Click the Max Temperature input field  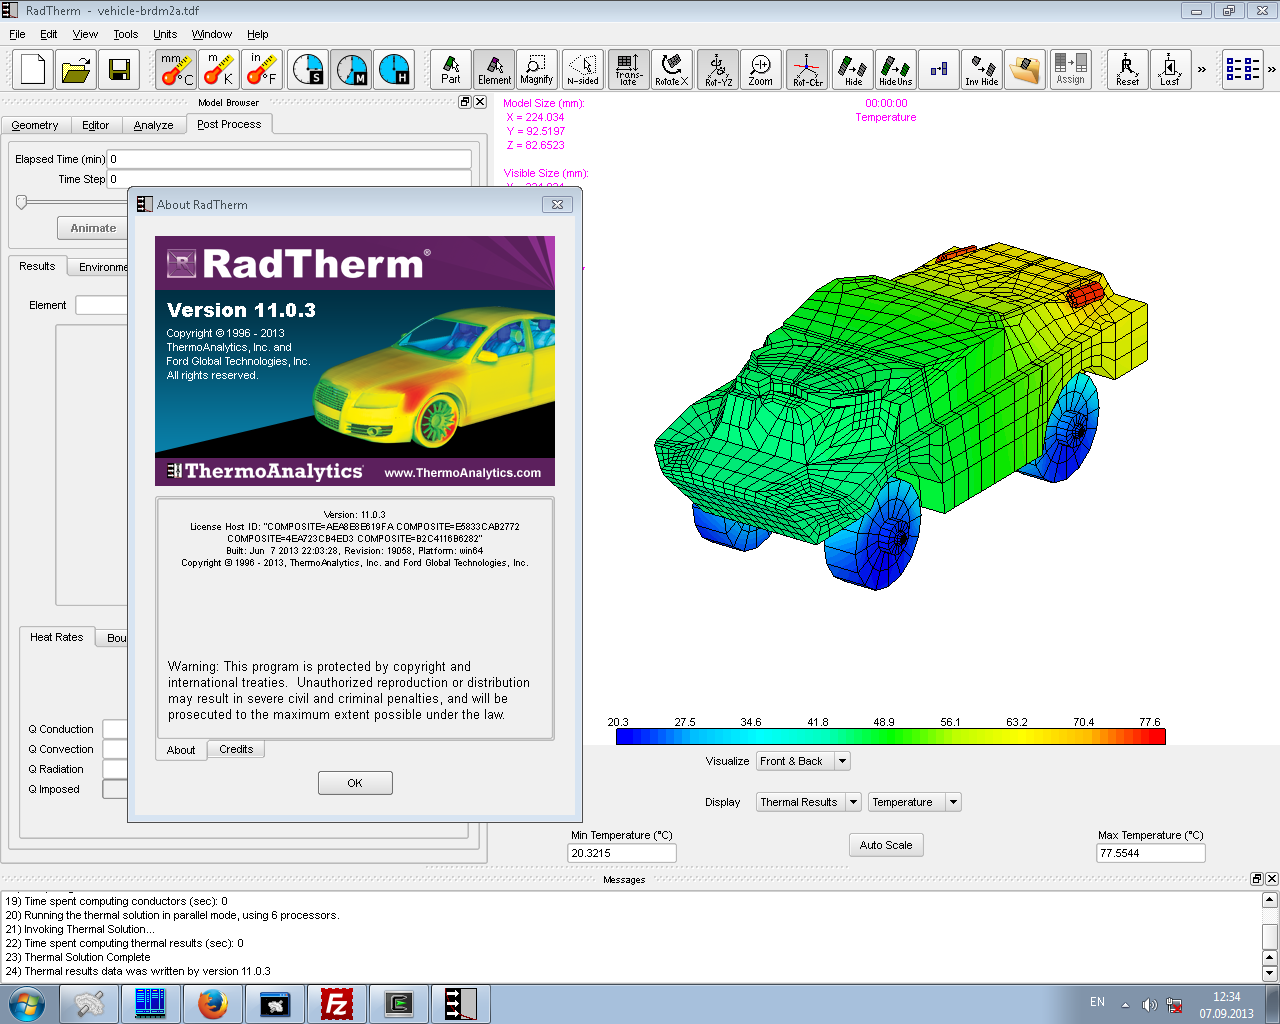pyautogui.click(x=1151, y=853)
